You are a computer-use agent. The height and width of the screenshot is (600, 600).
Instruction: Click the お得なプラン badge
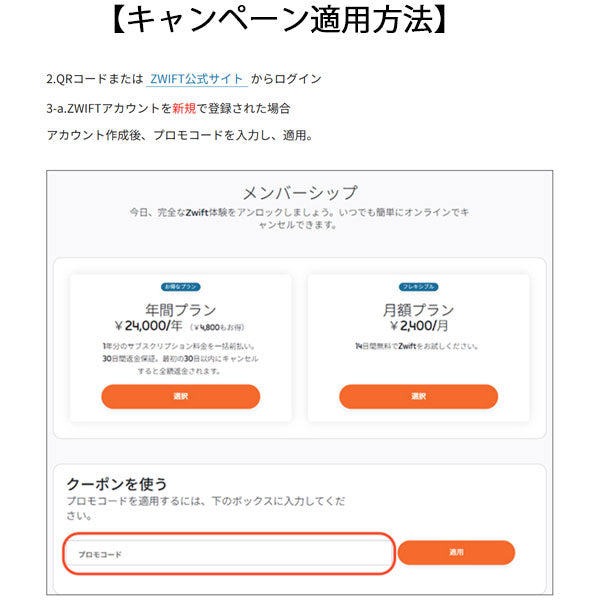181,287
